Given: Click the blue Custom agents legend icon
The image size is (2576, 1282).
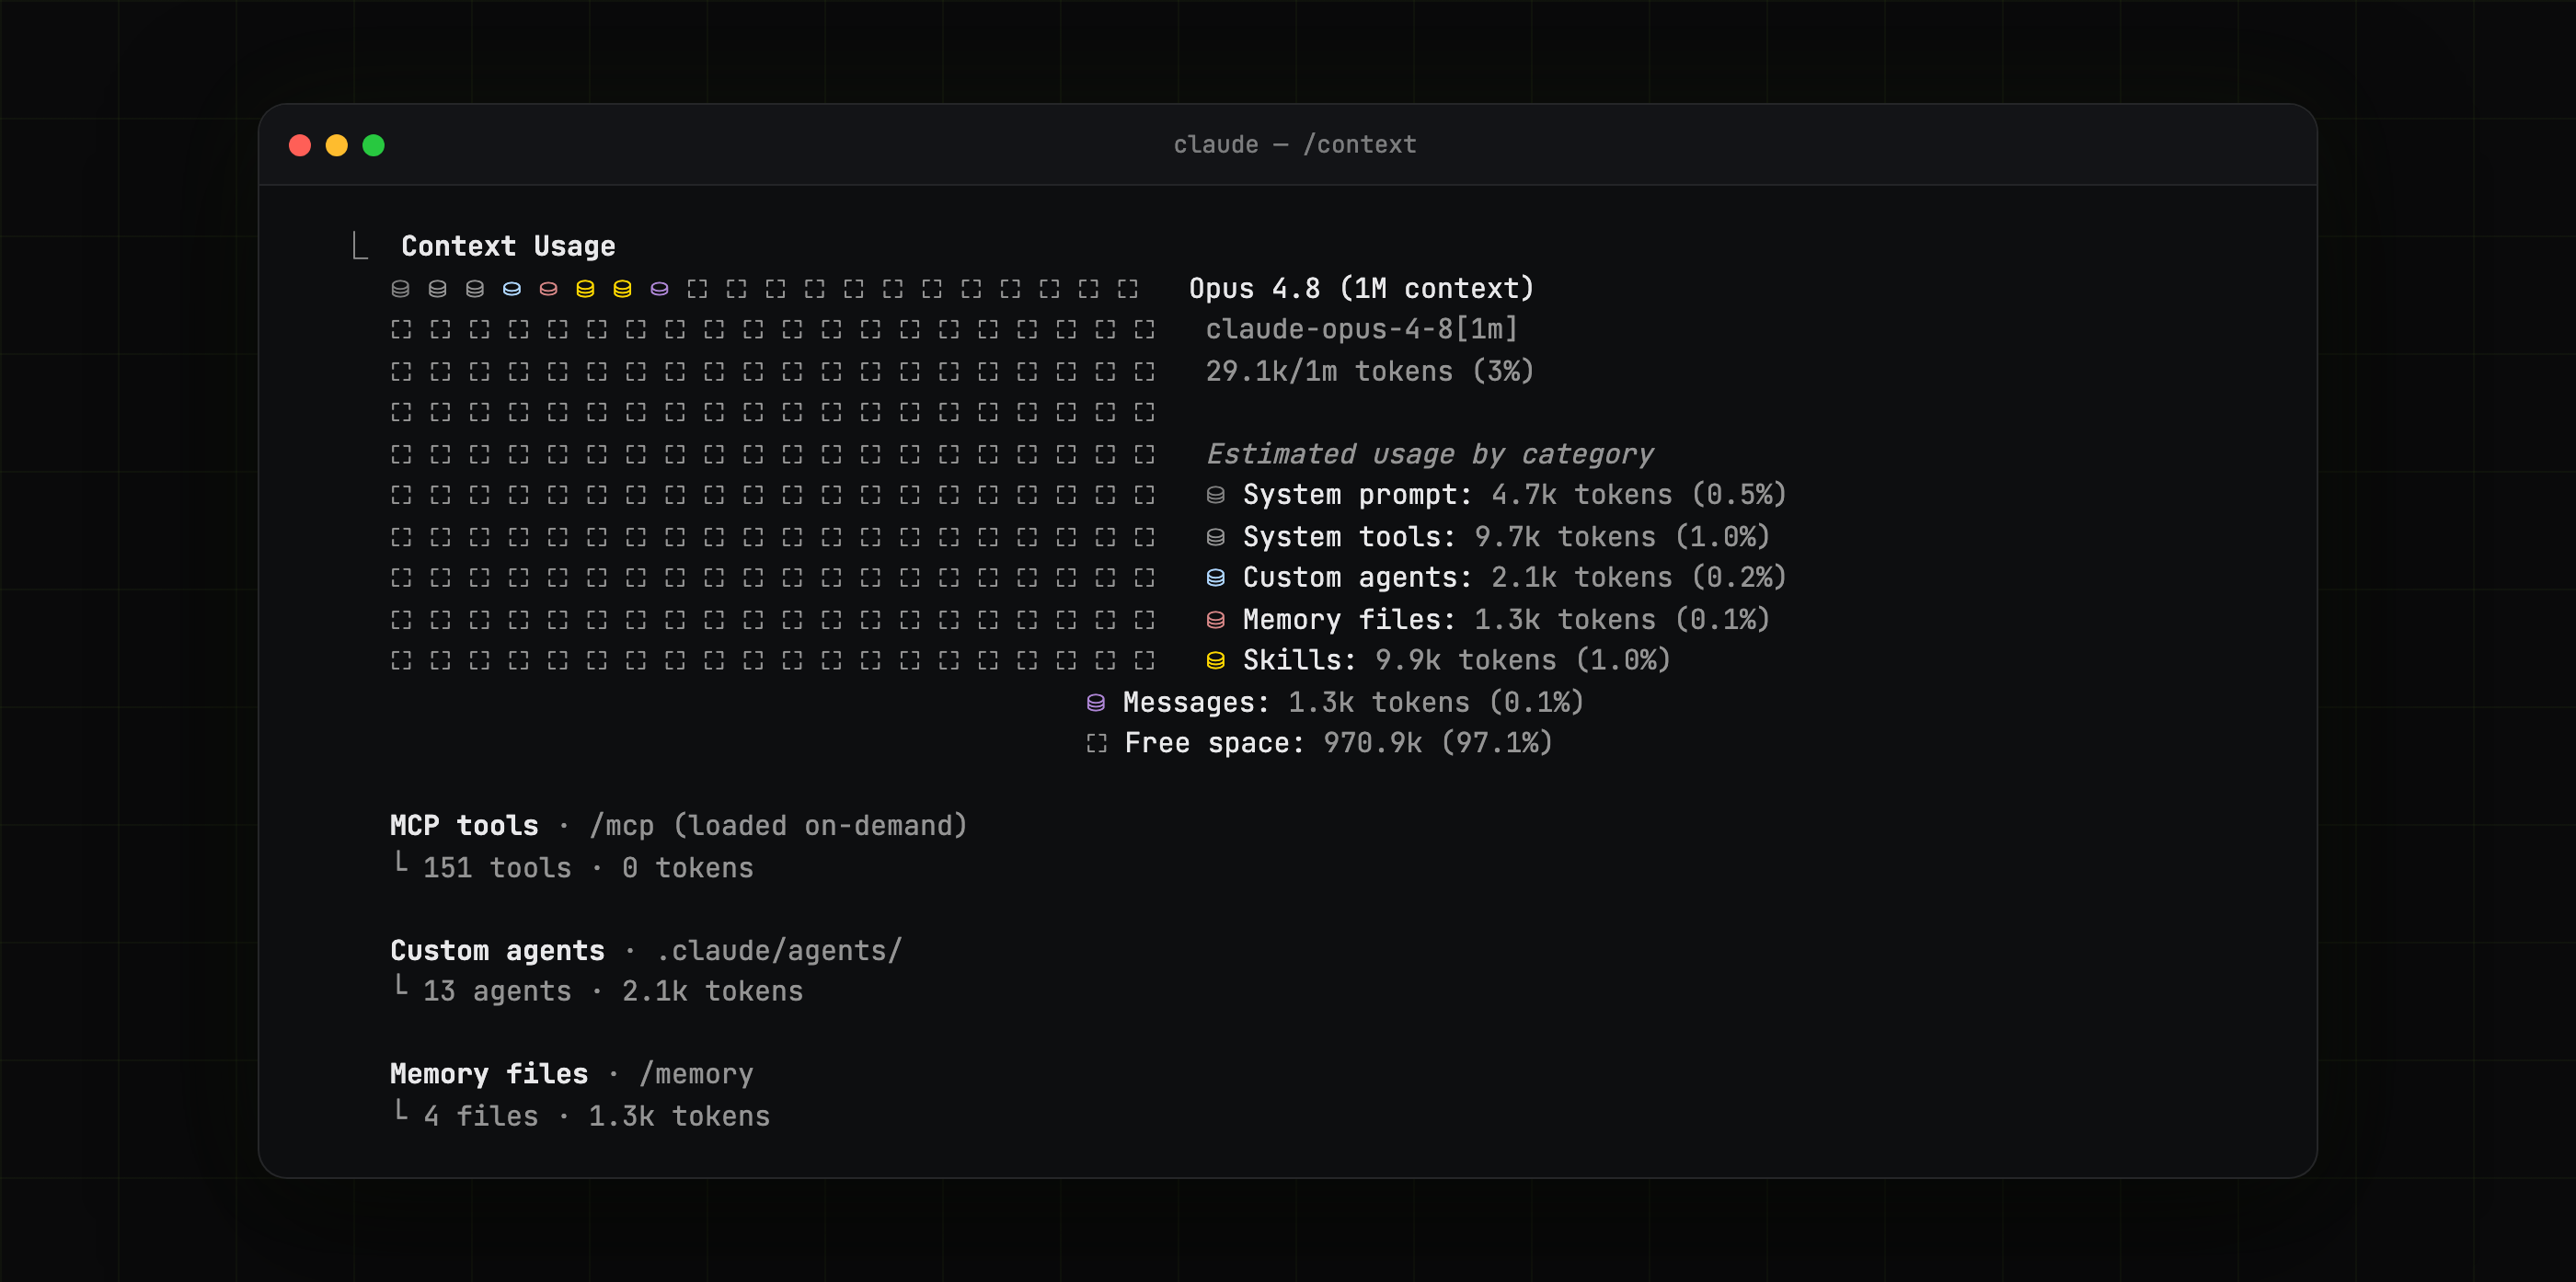Looking at the screenshot, I should pyautogui.click(x=1216, y=578).
